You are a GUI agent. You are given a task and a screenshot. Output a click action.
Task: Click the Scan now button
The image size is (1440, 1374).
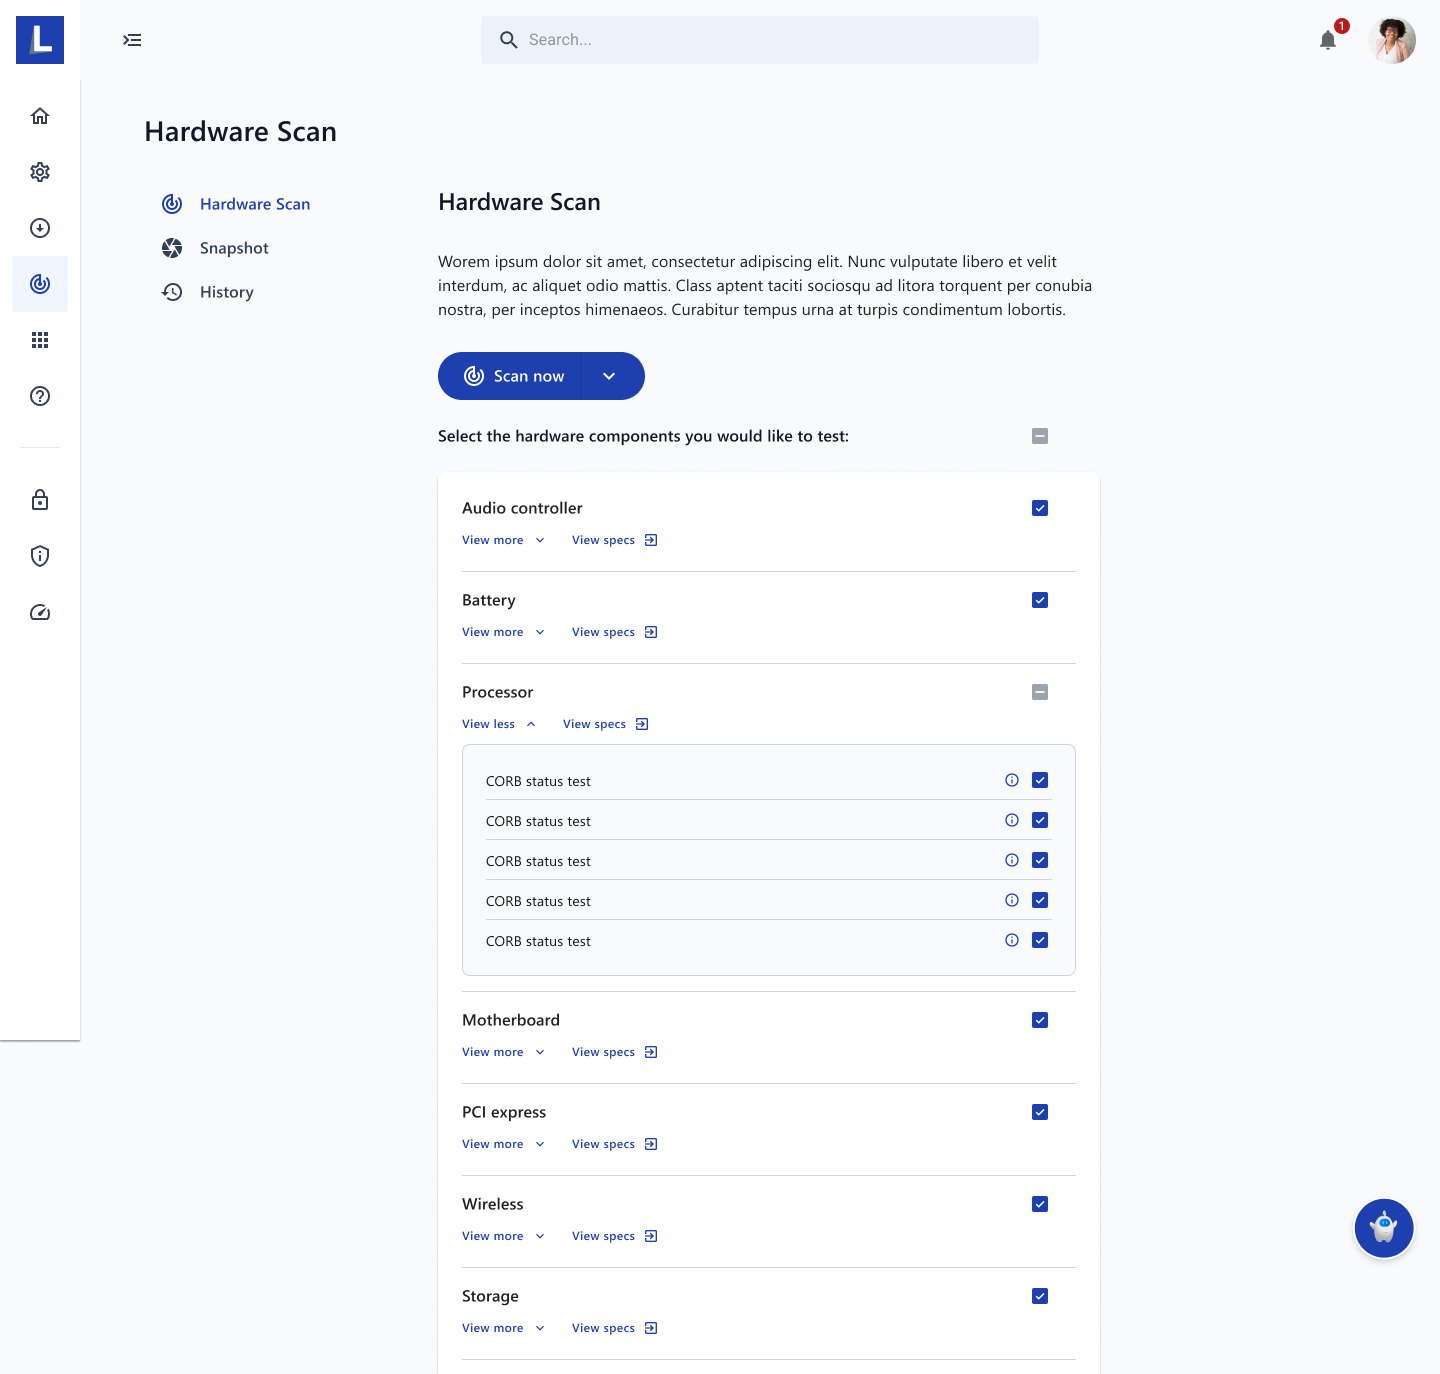point(510,376)
